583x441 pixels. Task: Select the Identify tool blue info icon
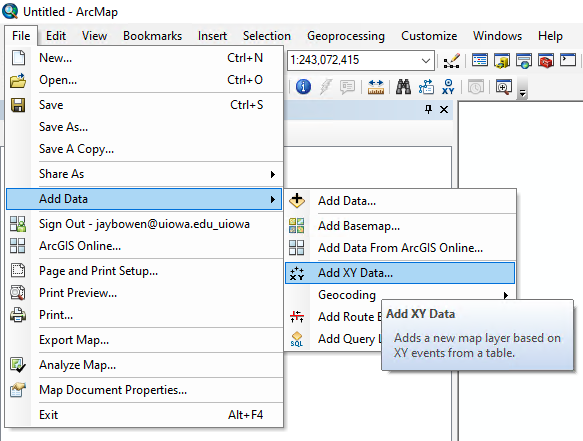point(303,87)
